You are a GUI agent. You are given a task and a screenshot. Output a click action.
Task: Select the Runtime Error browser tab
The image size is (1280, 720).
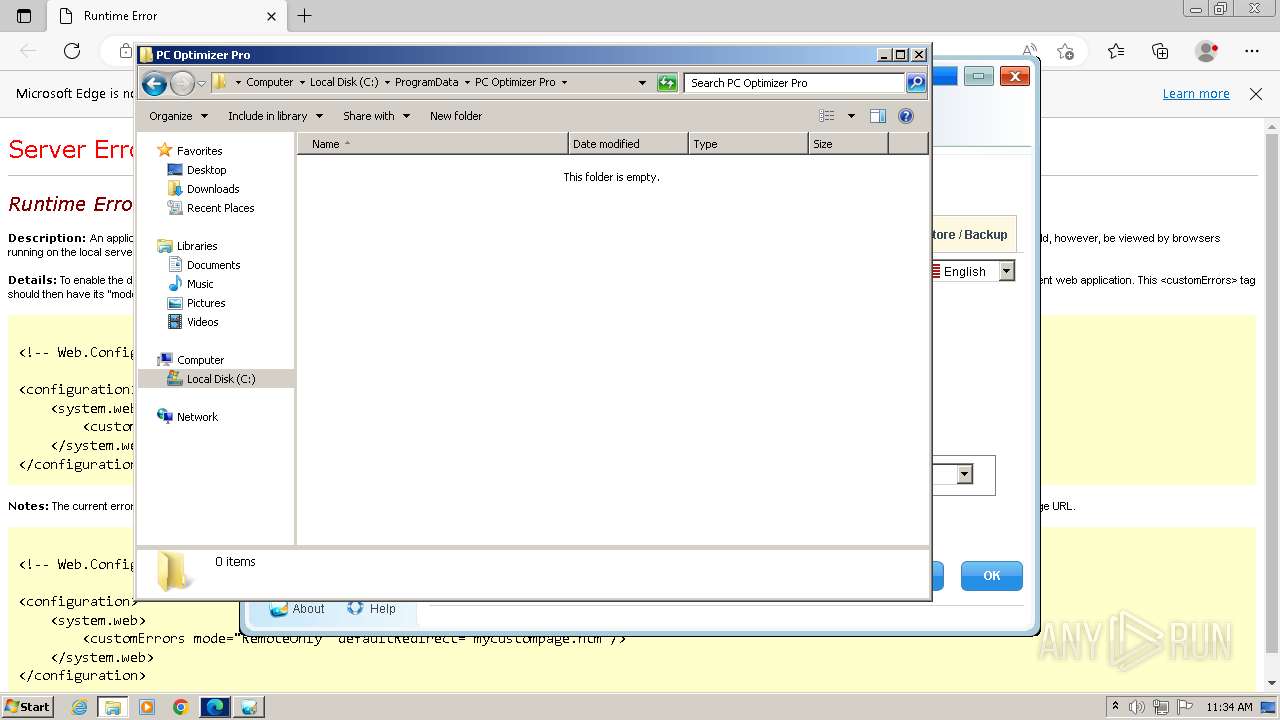[166, 16]
